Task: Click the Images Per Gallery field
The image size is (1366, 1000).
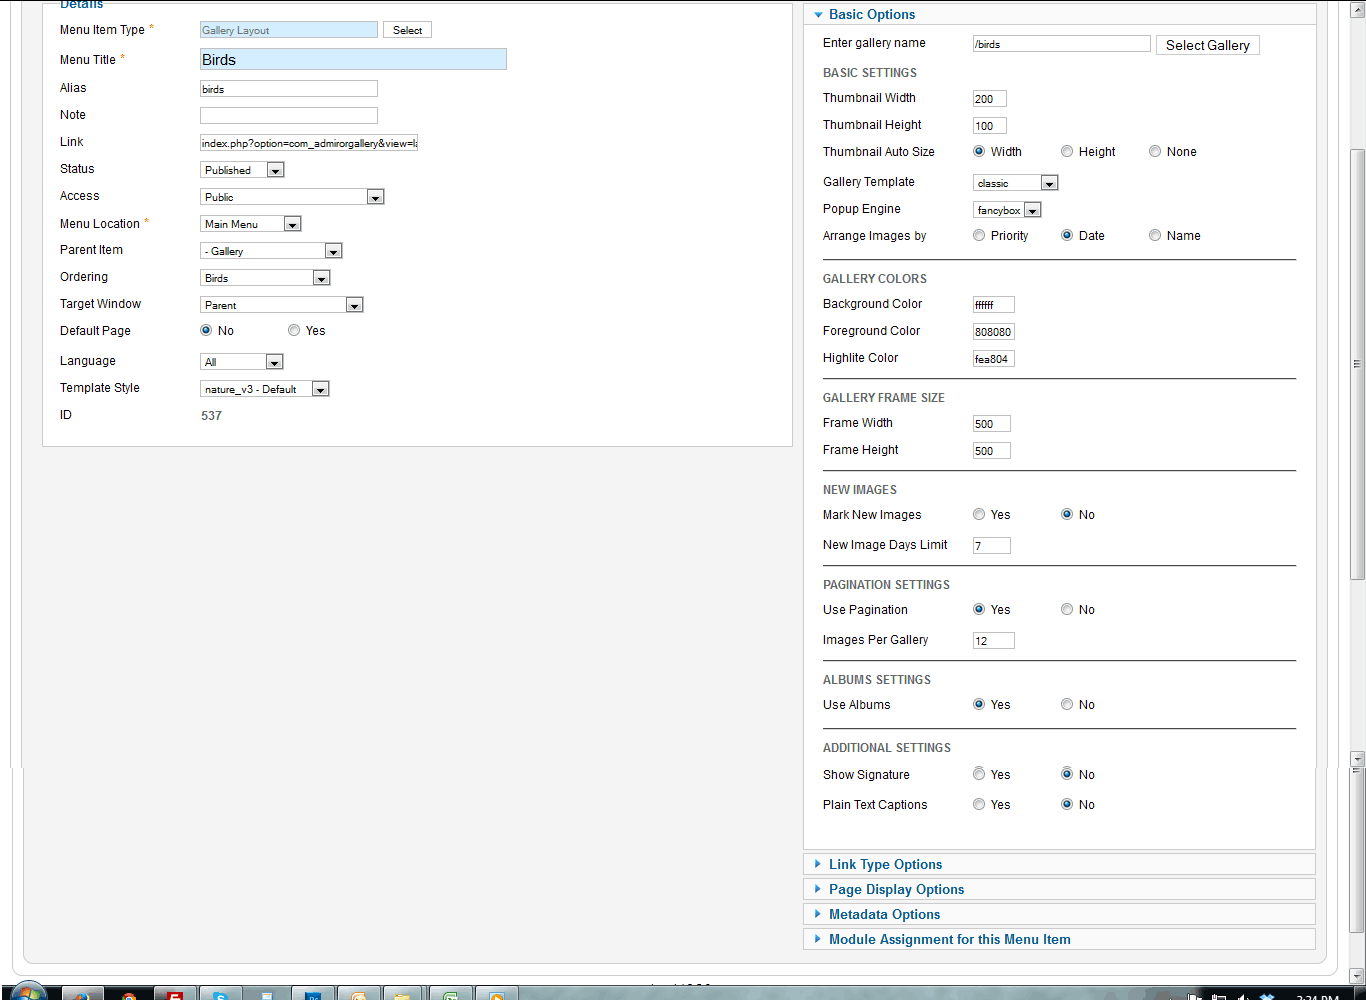Action: coord(994,641)
